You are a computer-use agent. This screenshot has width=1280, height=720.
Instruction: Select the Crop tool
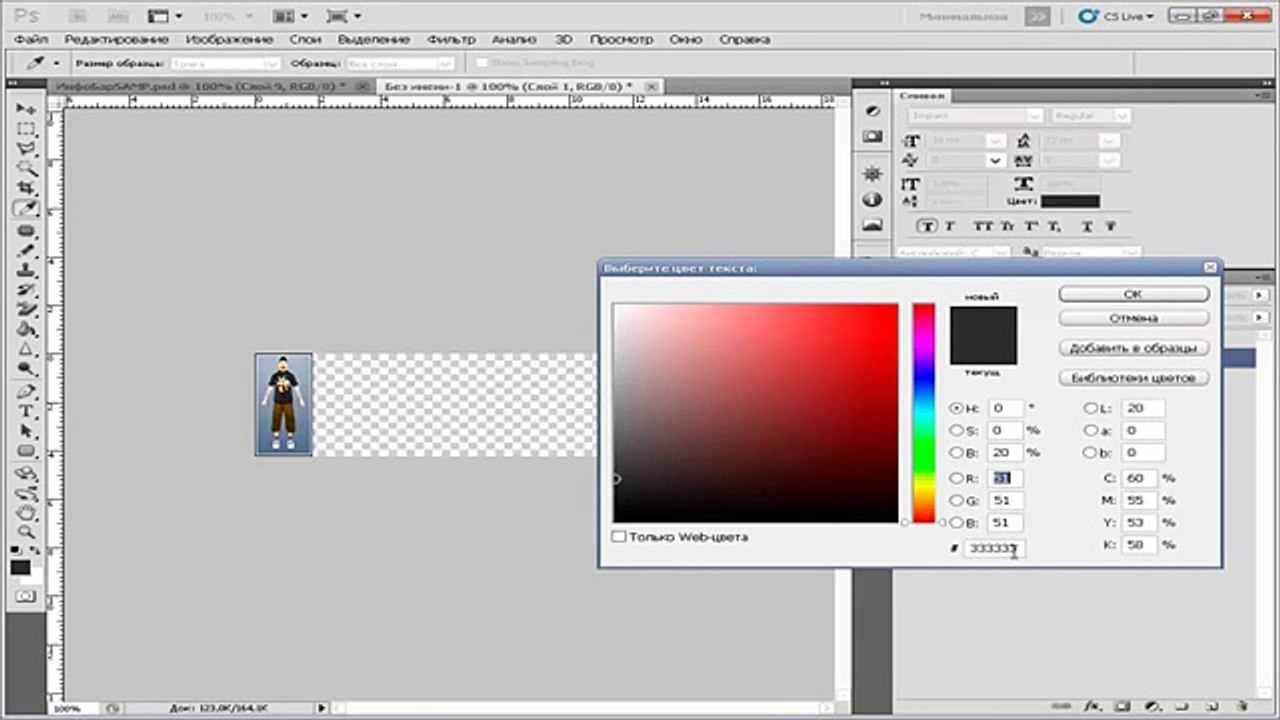(26, 188)
